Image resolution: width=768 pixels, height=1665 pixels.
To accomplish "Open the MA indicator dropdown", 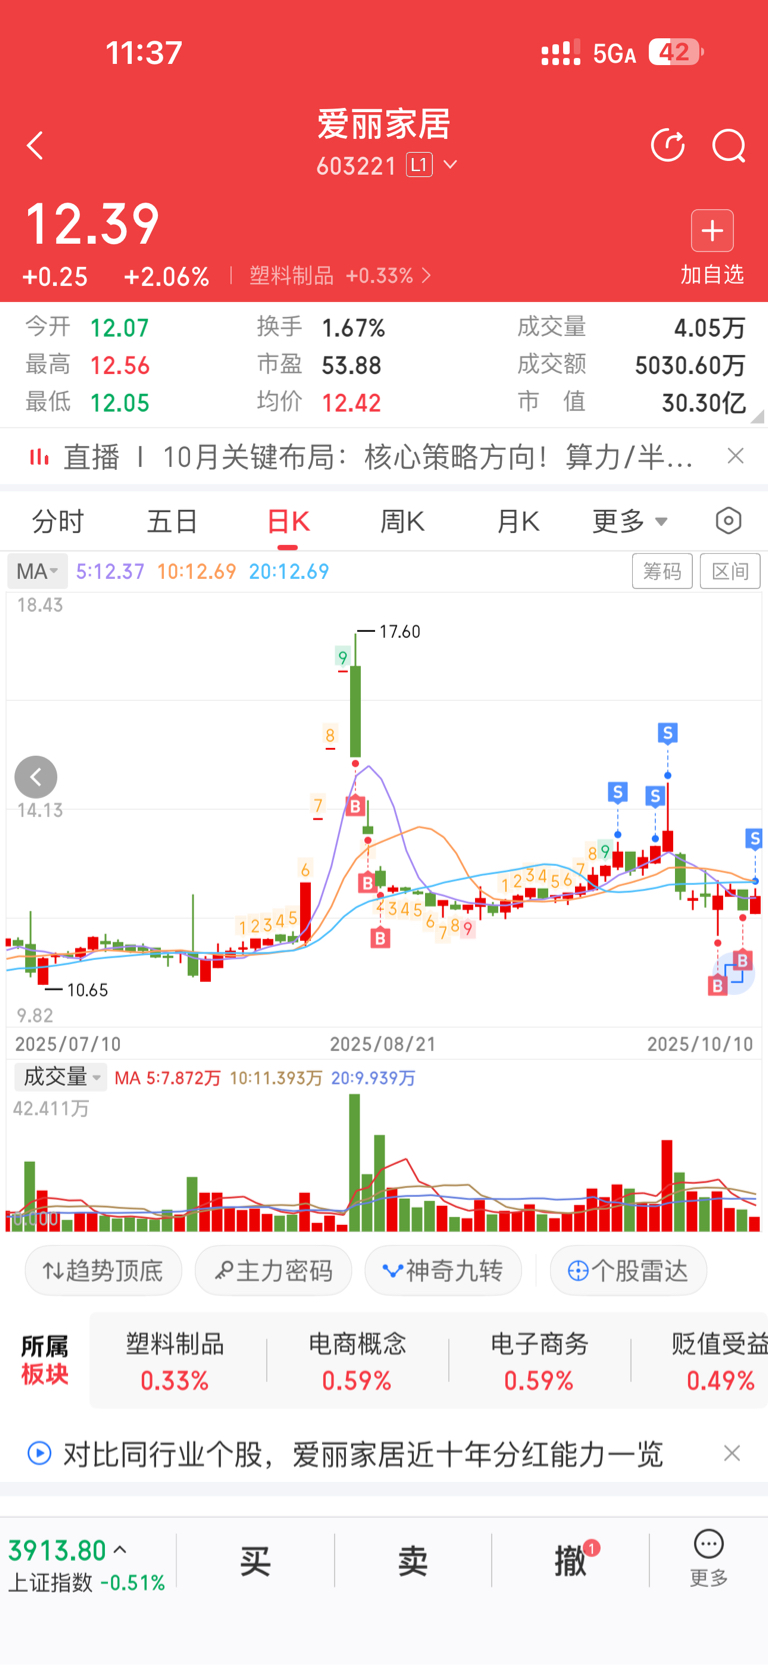I will pos(38,571).
